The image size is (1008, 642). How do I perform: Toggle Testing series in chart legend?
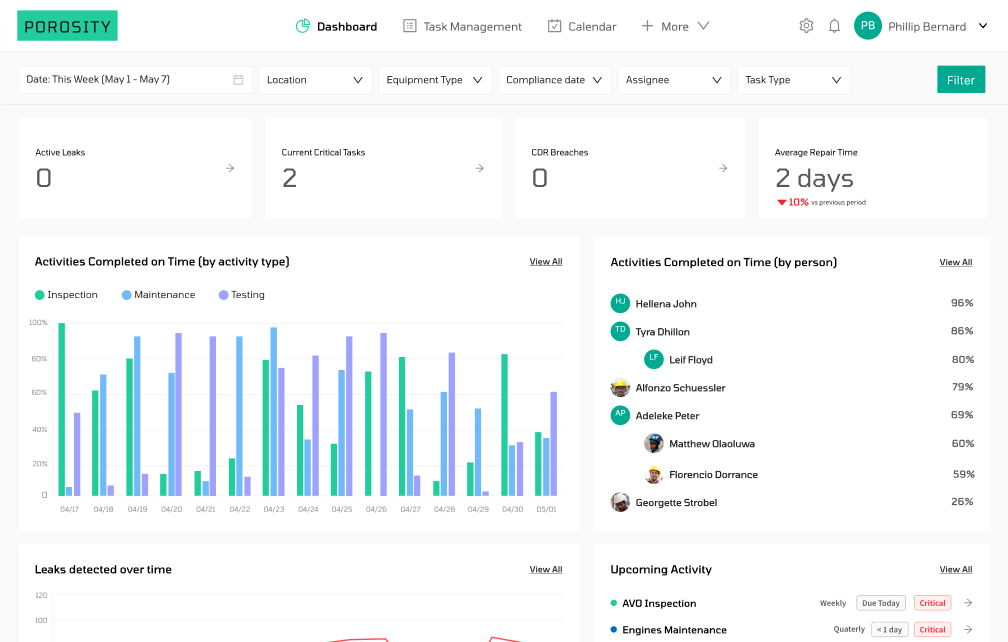click(x=242, y=295)
